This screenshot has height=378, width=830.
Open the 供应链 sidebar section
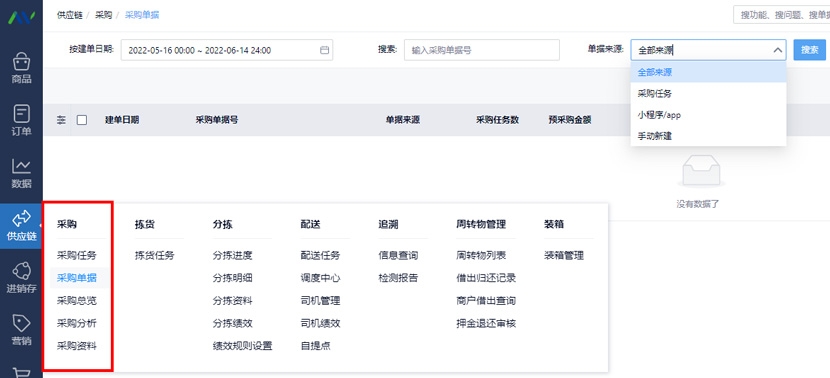[x=21, y=226]
